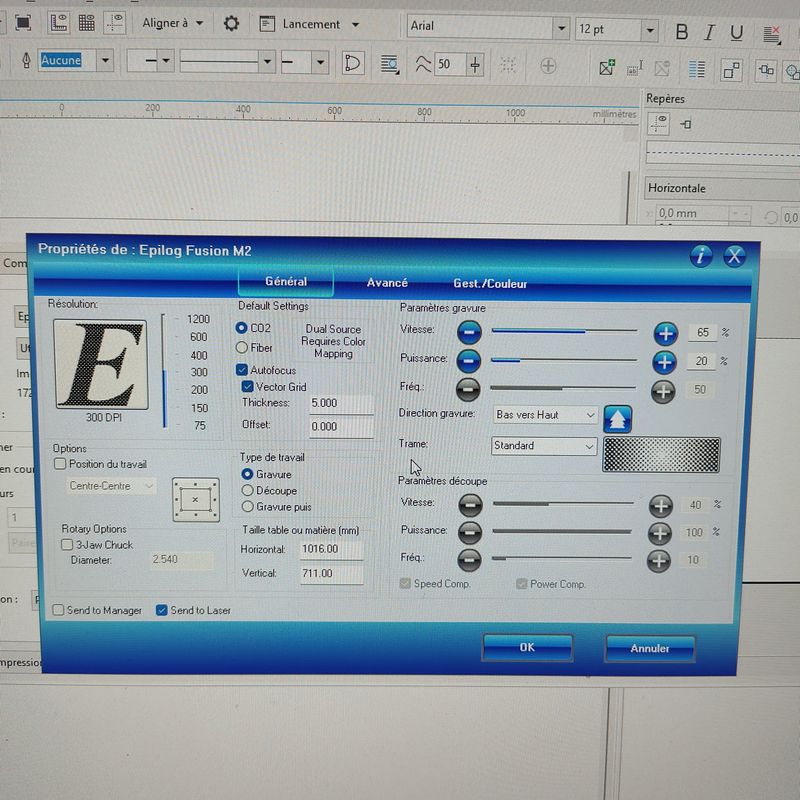Viewport: 800px width, 800px height.
Task: Select the Découpe job type radio button
Action: point(247,491)
